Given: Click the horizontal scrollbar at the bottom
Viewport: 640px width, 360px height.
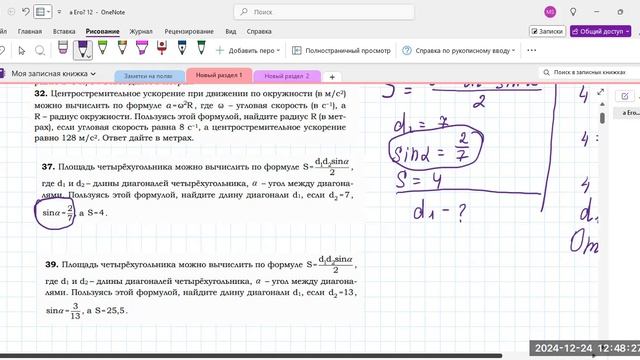Looking at the screenshot, I should (x=251, y=356).
